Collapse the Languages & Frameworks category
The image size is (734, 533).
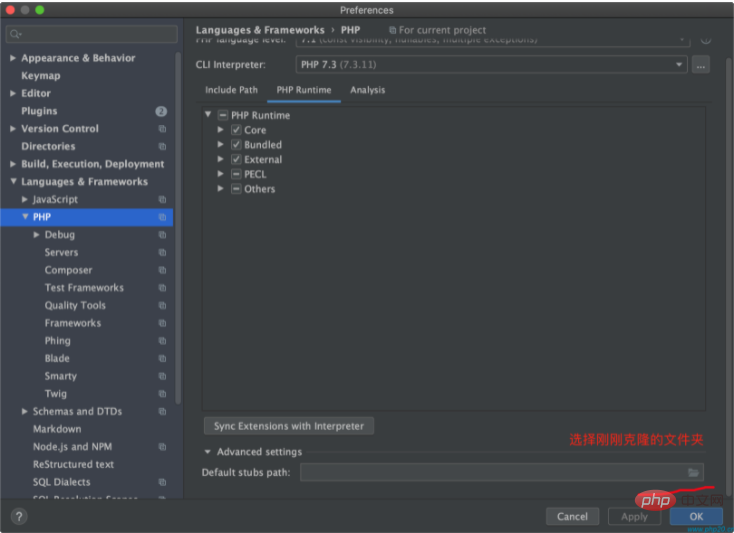coord(13,182)
